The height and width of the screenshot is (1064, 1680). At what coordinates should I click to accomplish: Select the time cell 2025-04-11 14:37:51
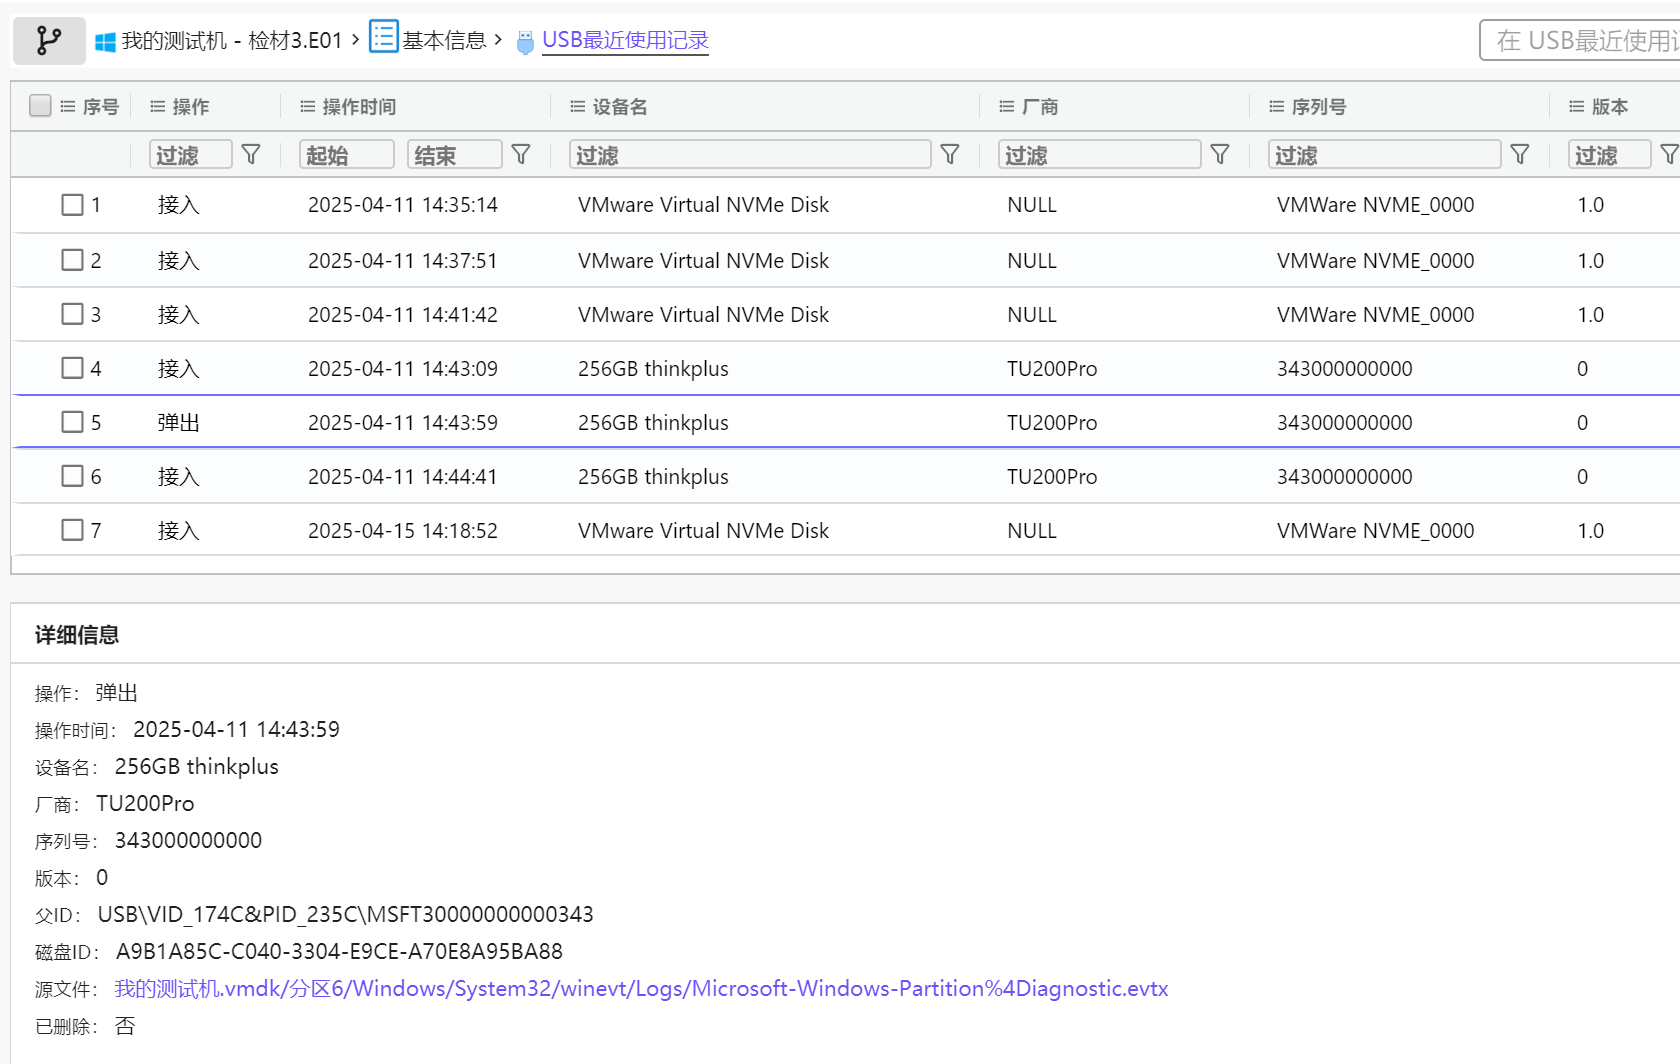pos(403,260)
